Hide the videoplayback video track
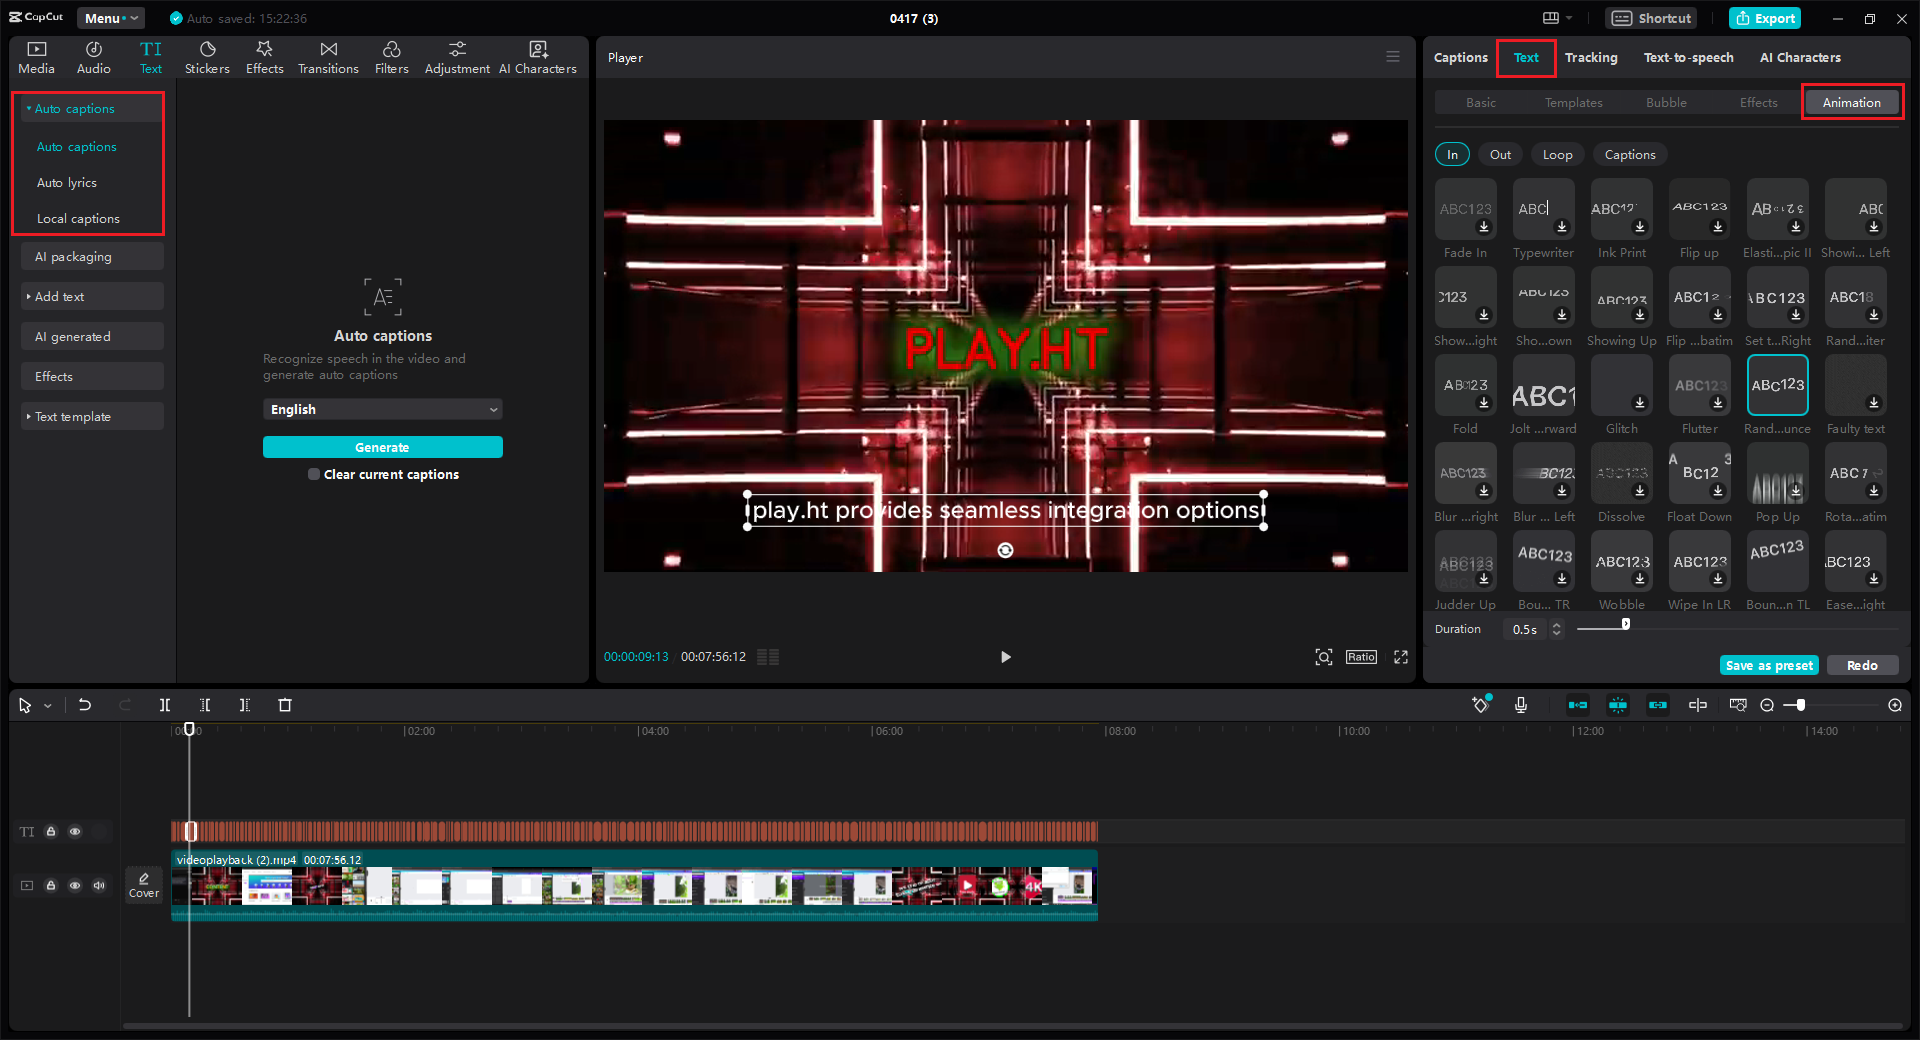 coord(75,885)
